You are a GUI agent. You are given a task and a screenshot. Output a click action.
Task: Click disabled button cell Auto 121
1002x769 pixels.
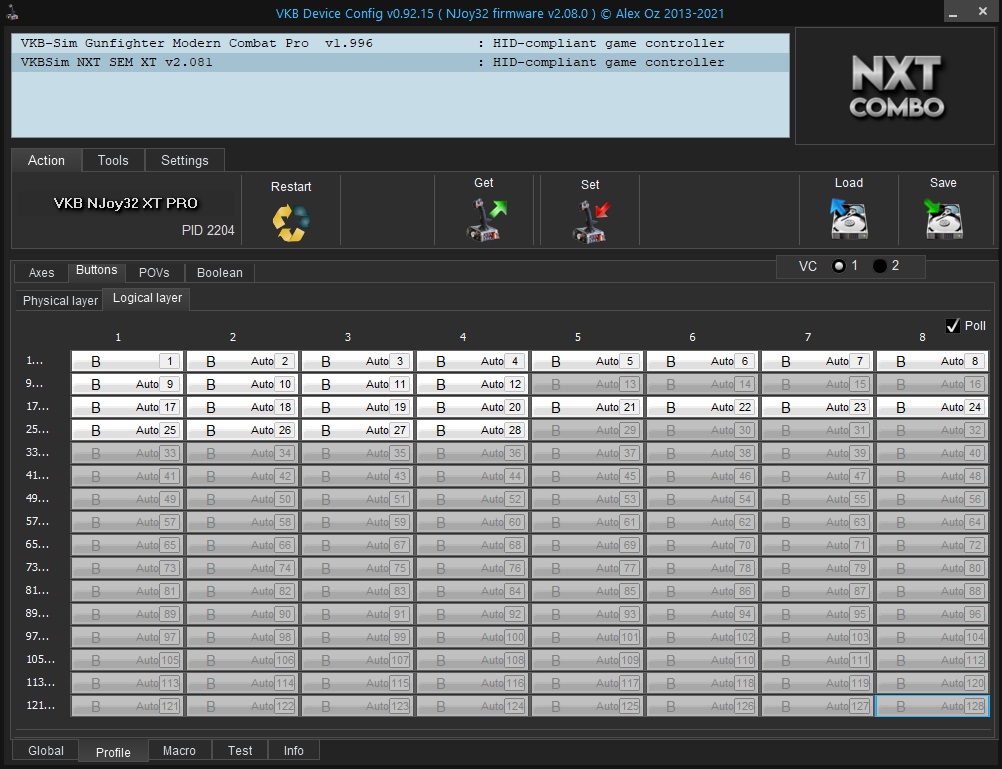(127, 706)
